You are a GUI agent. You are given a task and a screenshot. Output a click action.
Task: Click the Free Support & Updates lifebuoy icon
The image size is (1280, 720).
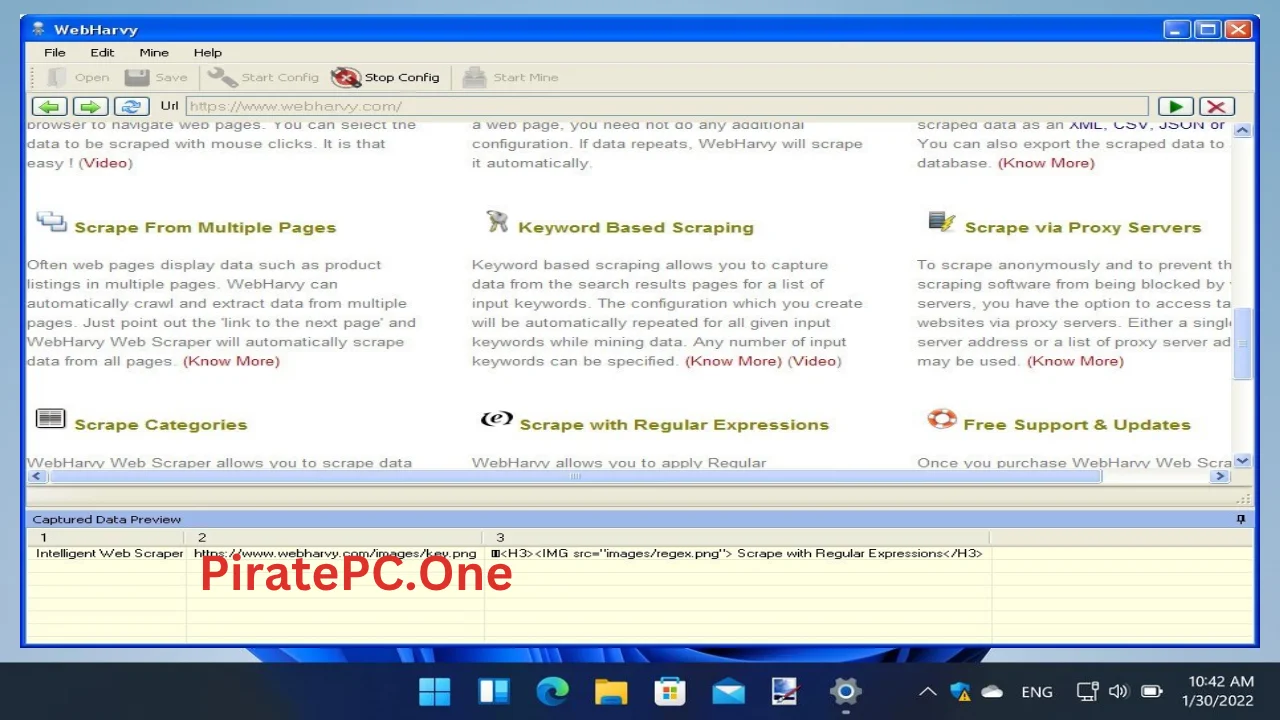(941, 419)
